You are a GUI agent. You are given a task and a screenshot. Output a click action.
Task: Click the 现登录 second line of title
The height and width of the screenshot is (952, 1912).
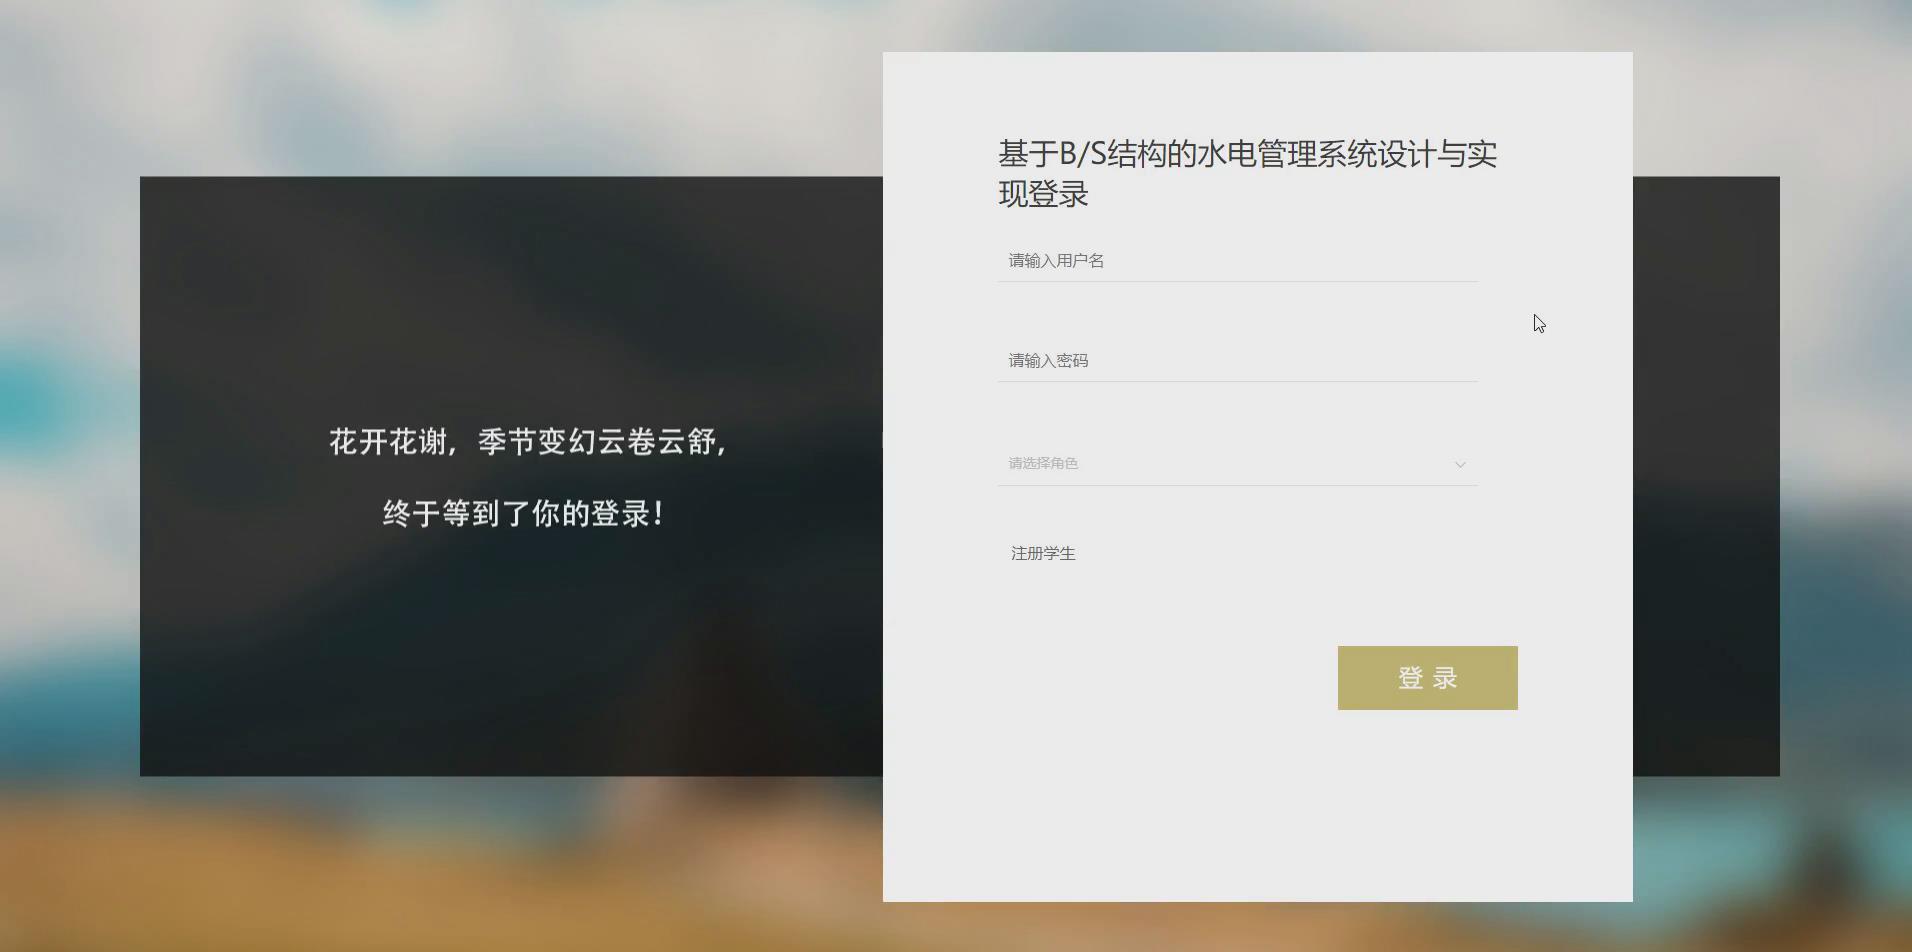coord(1043,194)
